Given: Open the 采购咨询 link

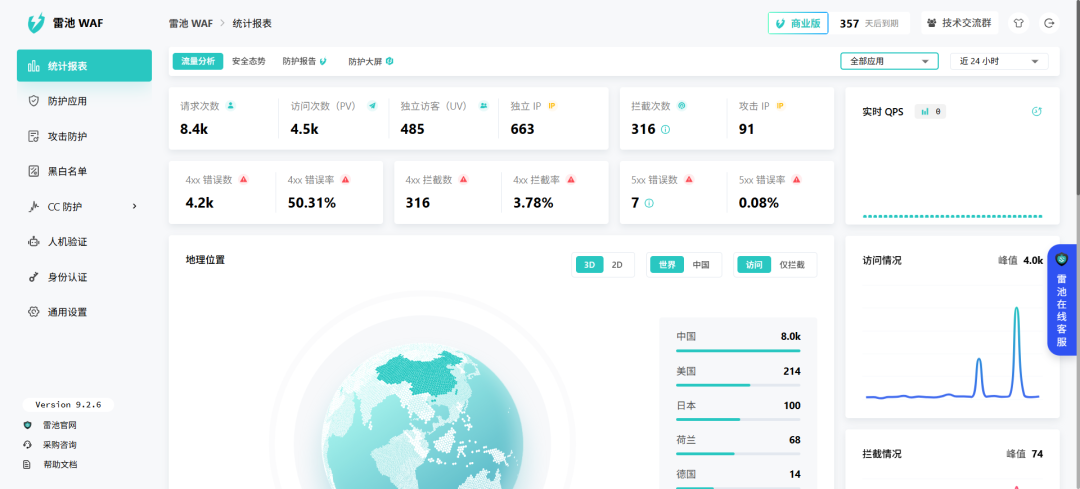Looking at the screenshot, I should click(59, 445).
